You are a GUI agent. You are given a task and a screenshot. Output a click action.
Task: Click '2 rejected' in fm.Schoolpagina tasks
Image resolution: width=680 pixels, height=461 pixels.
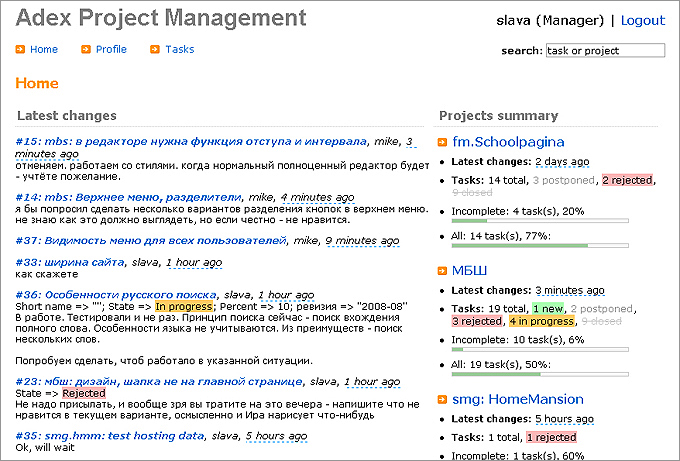click(628, 180)
